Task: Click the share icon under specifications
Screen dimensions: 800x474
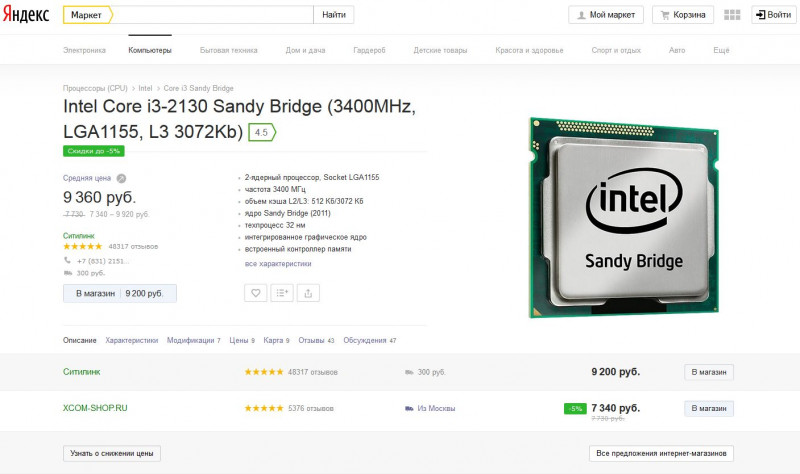Action: point(308,293)
